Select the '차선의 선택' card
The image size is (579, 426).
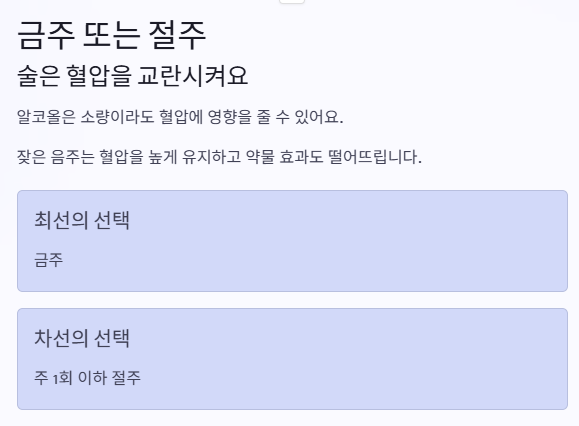(x=292, y=359)
